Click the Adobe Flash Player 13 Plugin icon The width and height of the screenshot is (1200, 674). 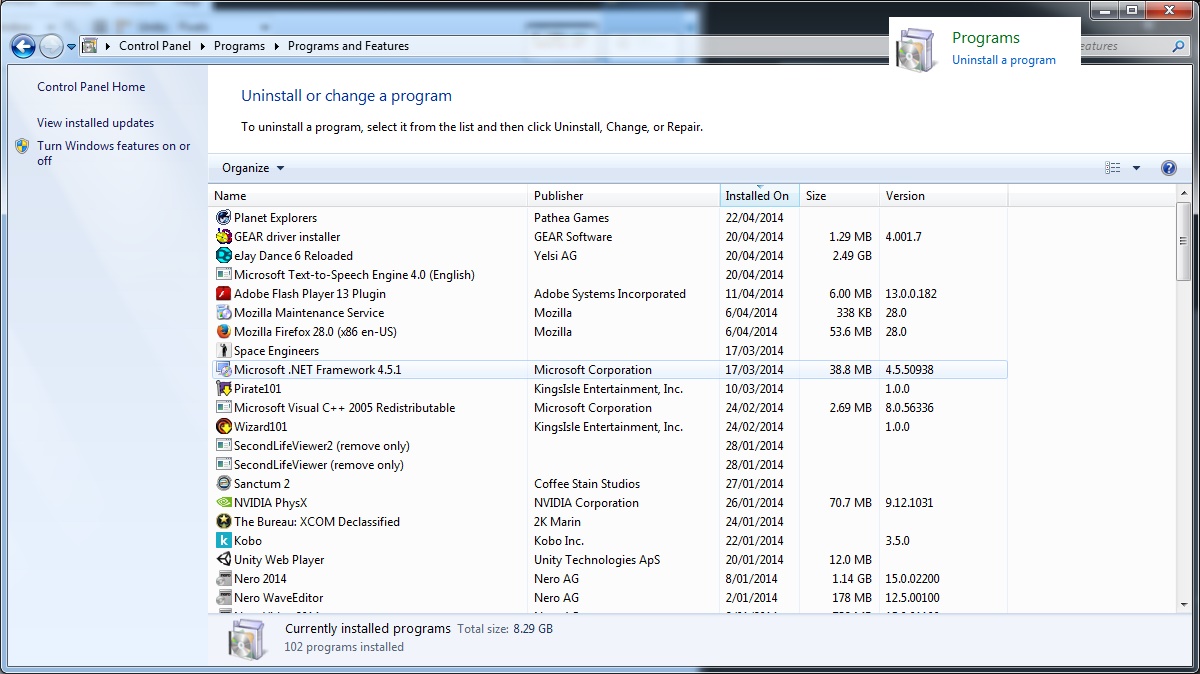(x=224, y=294)
